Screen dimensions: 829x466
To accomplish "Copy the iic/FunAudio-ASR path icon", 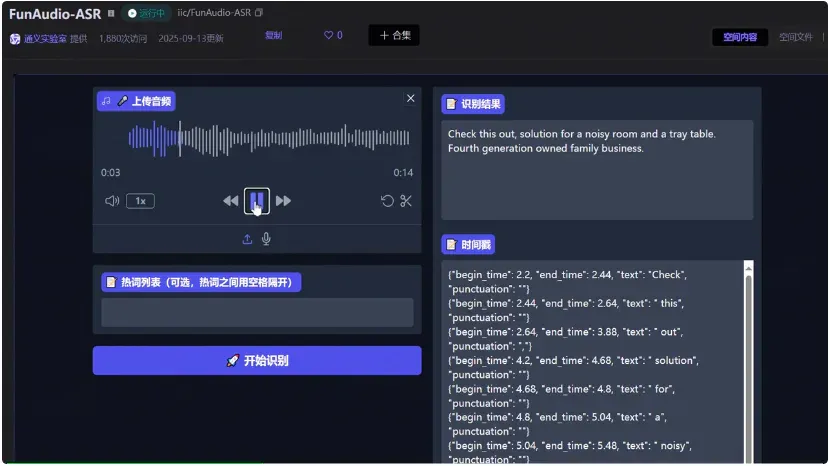I will pos(259,13).
